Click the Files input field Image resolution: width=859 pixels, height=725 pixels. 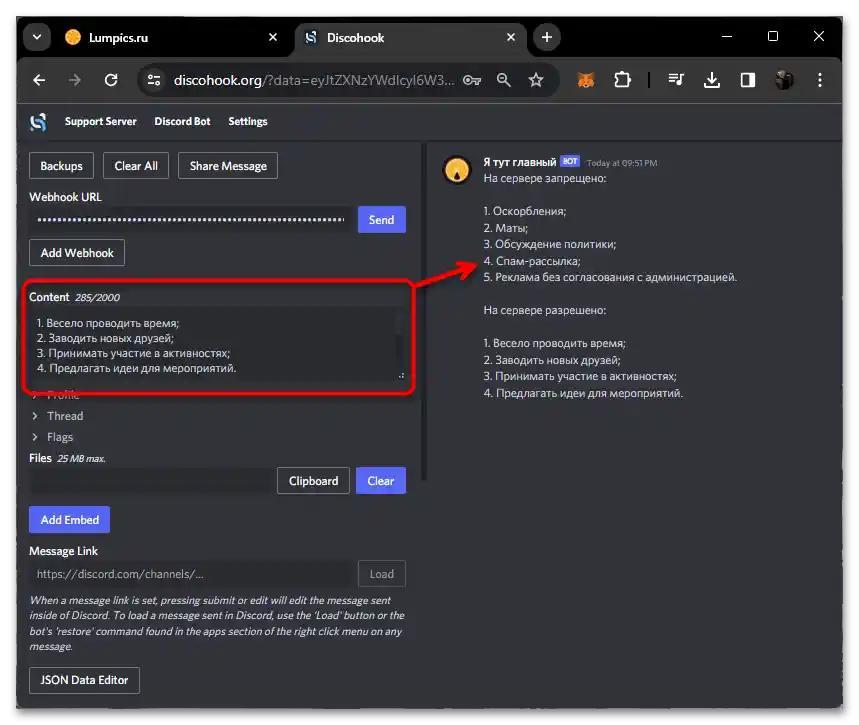pos(151,481)
